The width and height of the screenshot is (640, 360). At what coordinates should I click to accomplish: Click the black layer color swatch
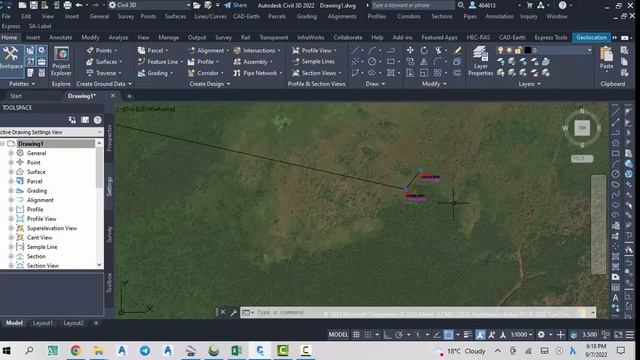tap(528, 50)
